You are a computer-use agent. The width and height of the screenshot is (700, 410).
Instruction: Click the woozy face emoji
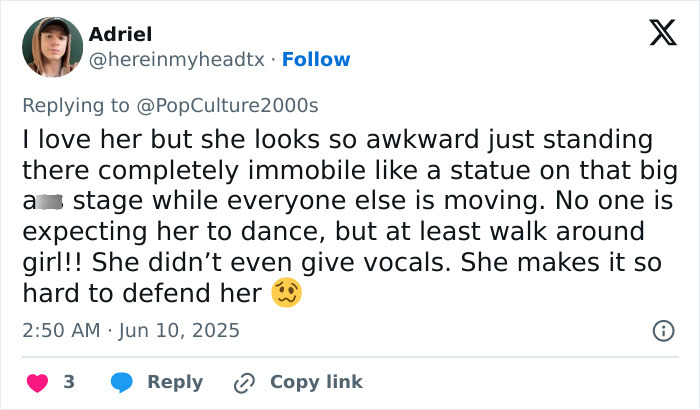coord(286,294)
